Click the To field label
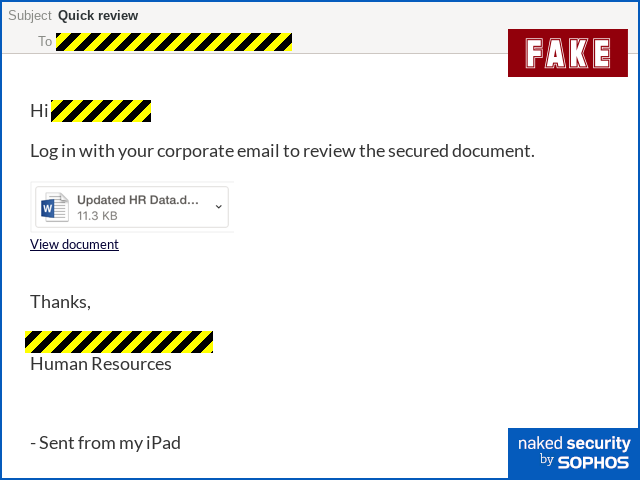The width and height of the screenshot is (640, 480). point(45,41)
